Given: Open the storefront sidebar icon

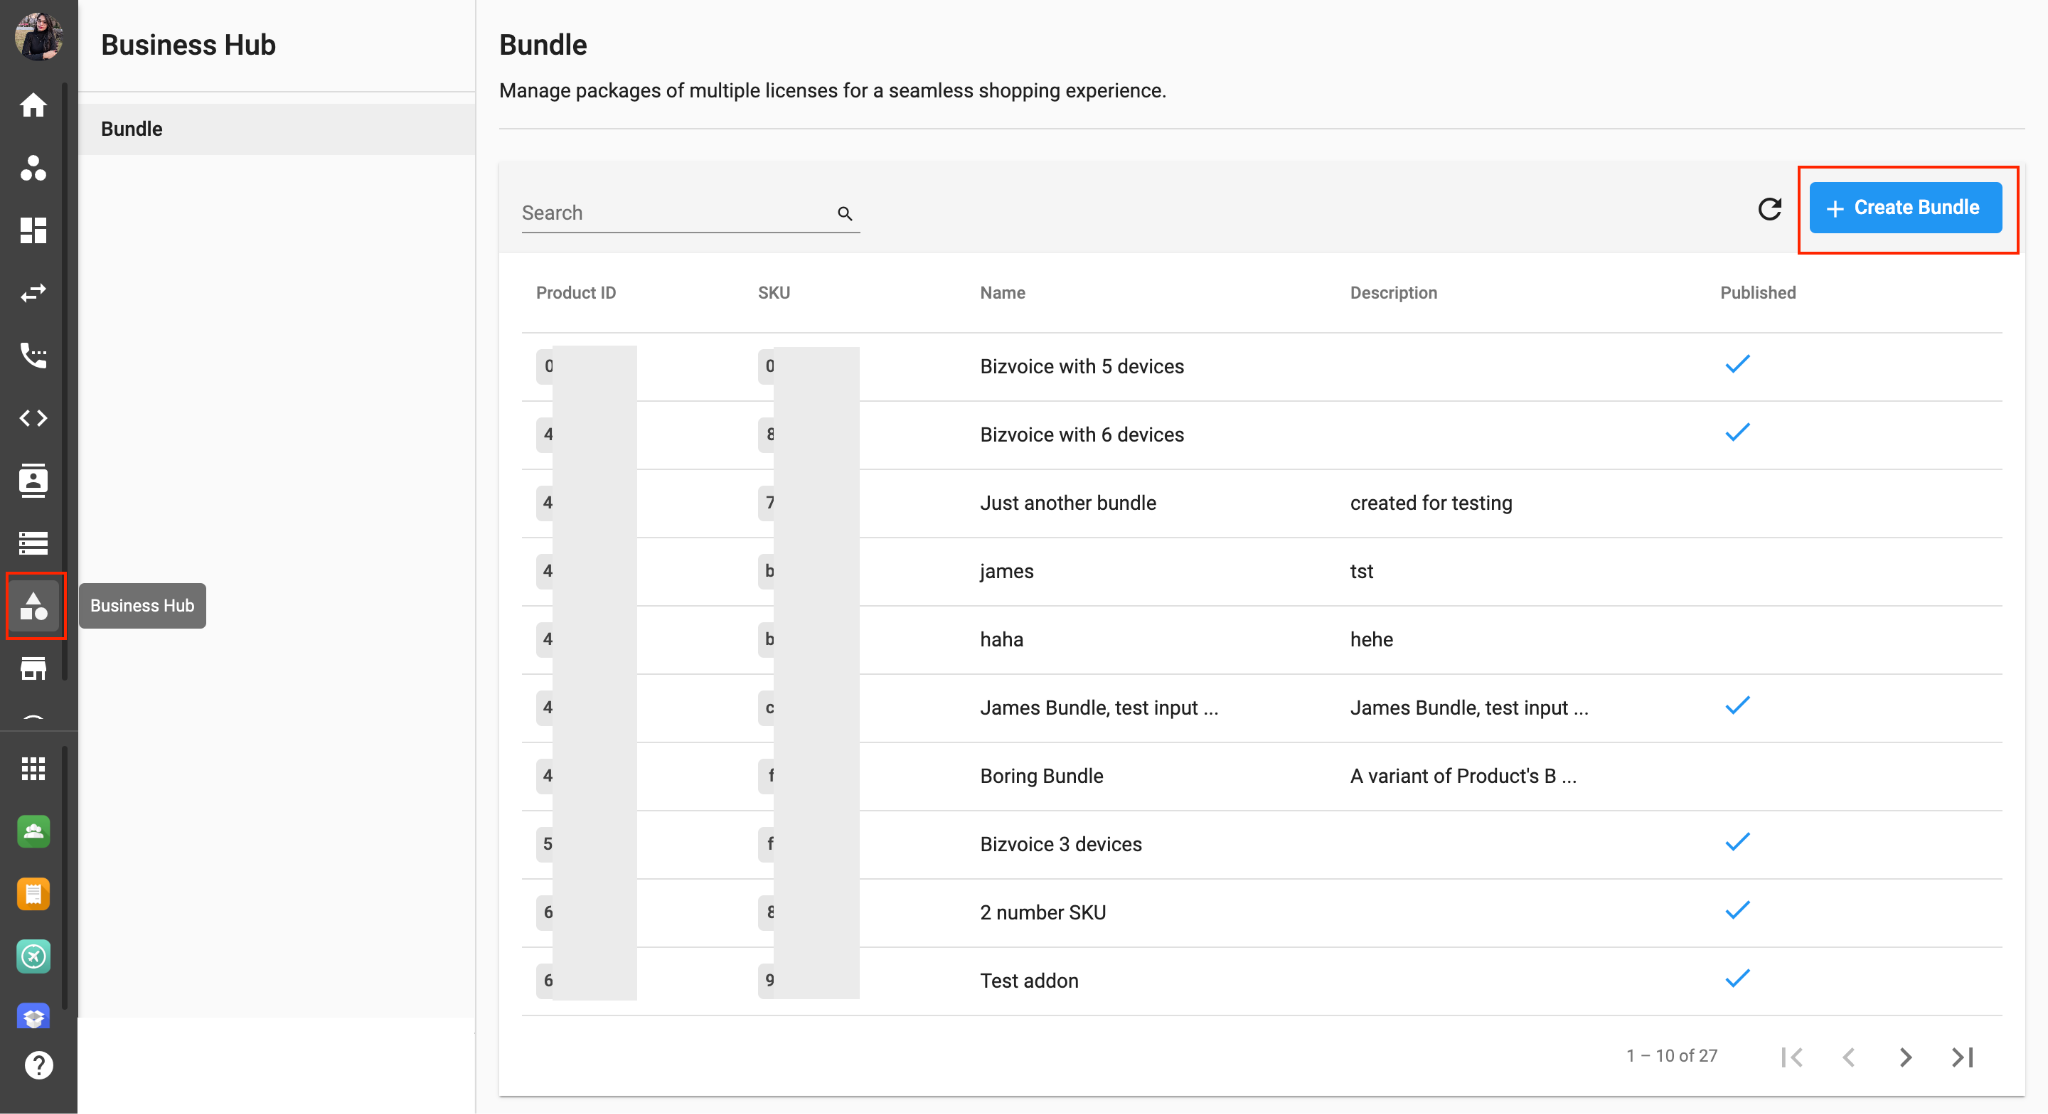Looking at the screenshot, I should pos(33,668).
